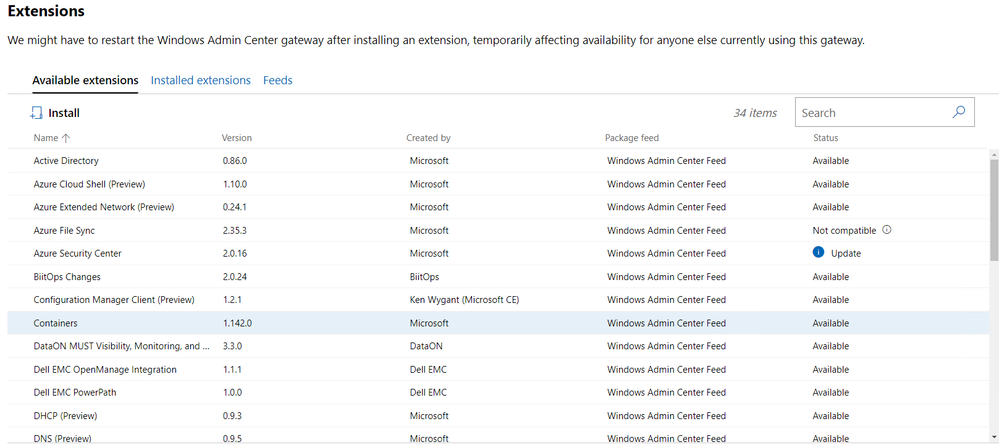Select the DHCP (Preview) row

tap(498, 415)
